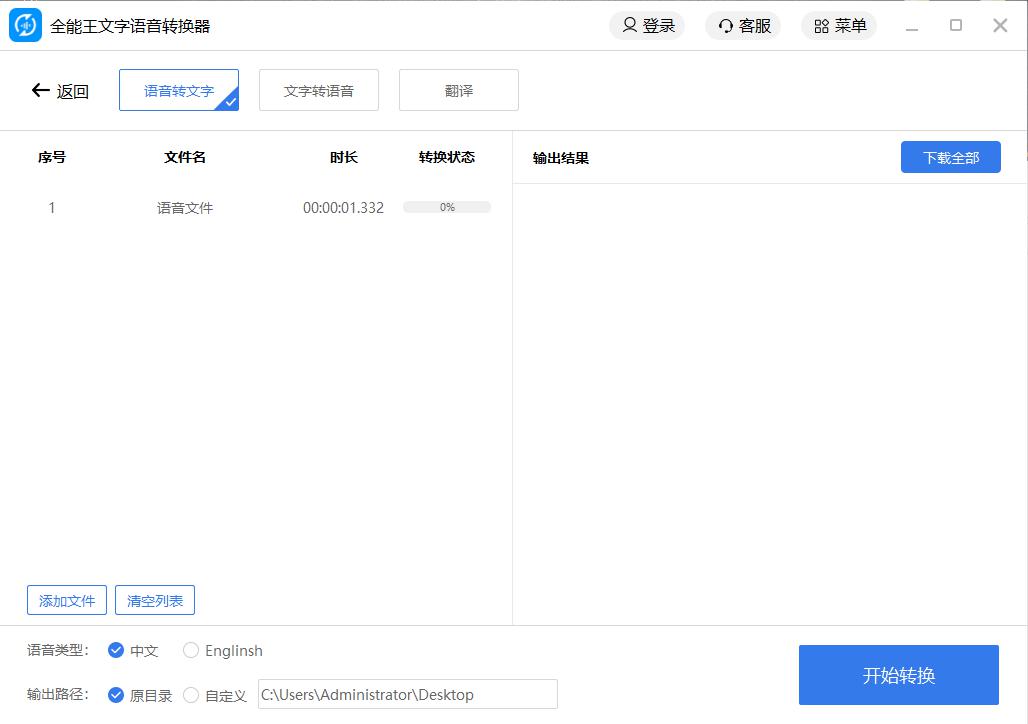Image resolution: width=1028 pixels, height=724 pixels.
Task: Select 中文 as speech type
Action: click(x=116, y=650)
